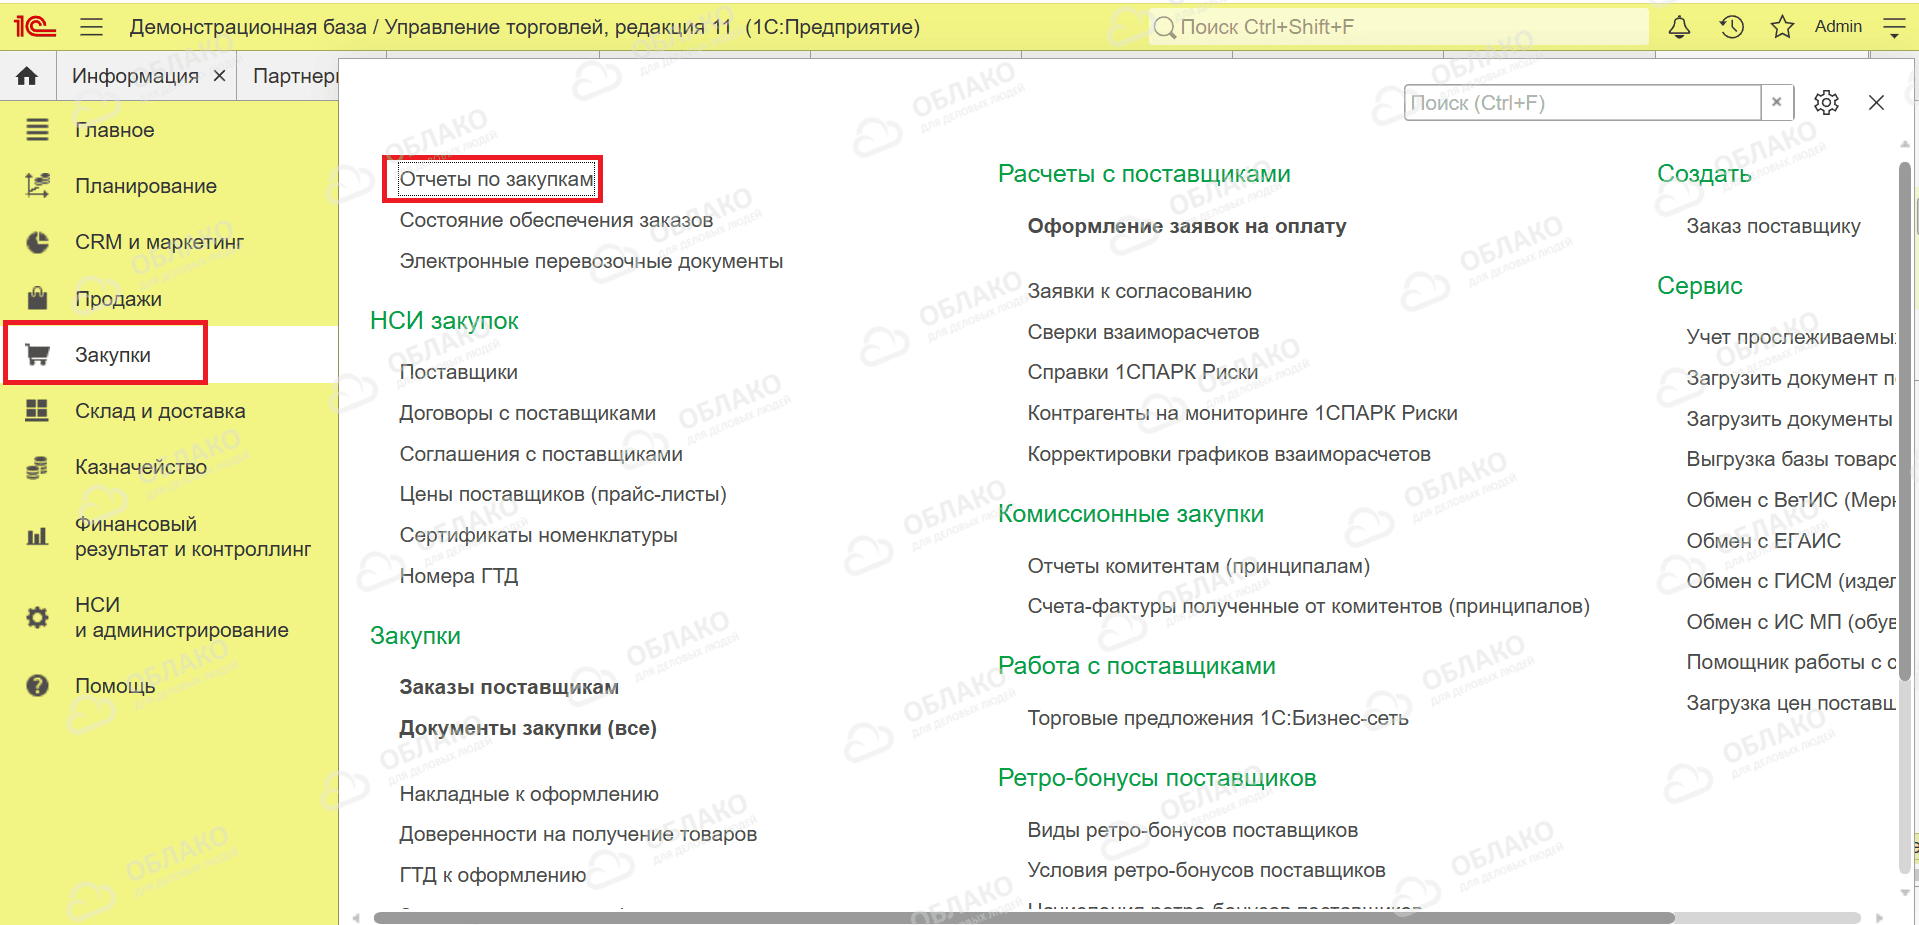Create a Заказ поставщику
This screenshot has width=1919, height=925.
(1773, 226)
